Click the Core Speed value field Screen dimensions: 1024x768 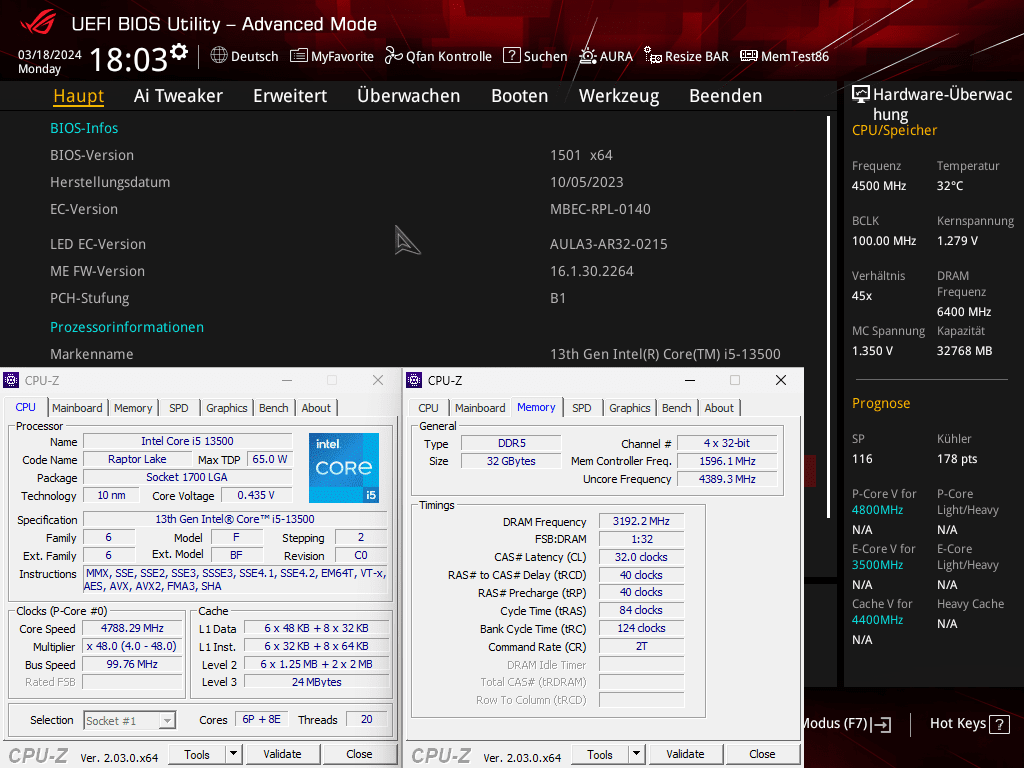(132, 628)
